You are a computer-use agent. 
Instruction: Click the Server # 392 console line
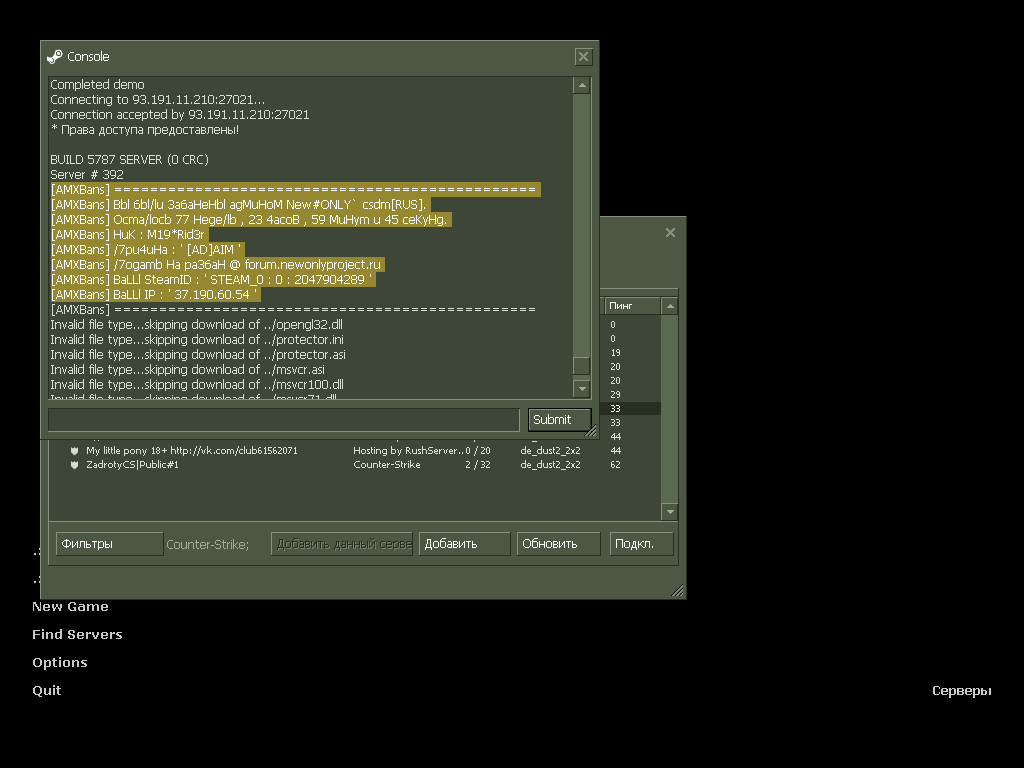[87, 174]
